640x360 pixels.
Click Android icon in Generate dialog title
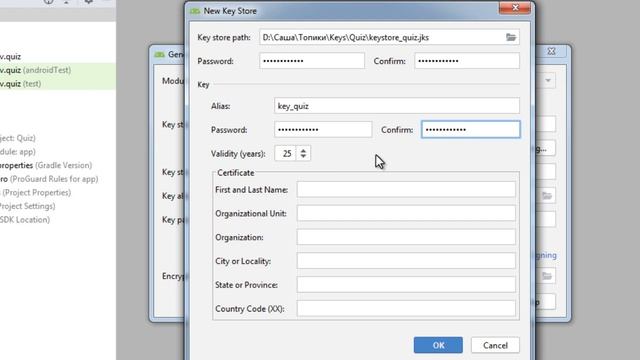(160, 54)
